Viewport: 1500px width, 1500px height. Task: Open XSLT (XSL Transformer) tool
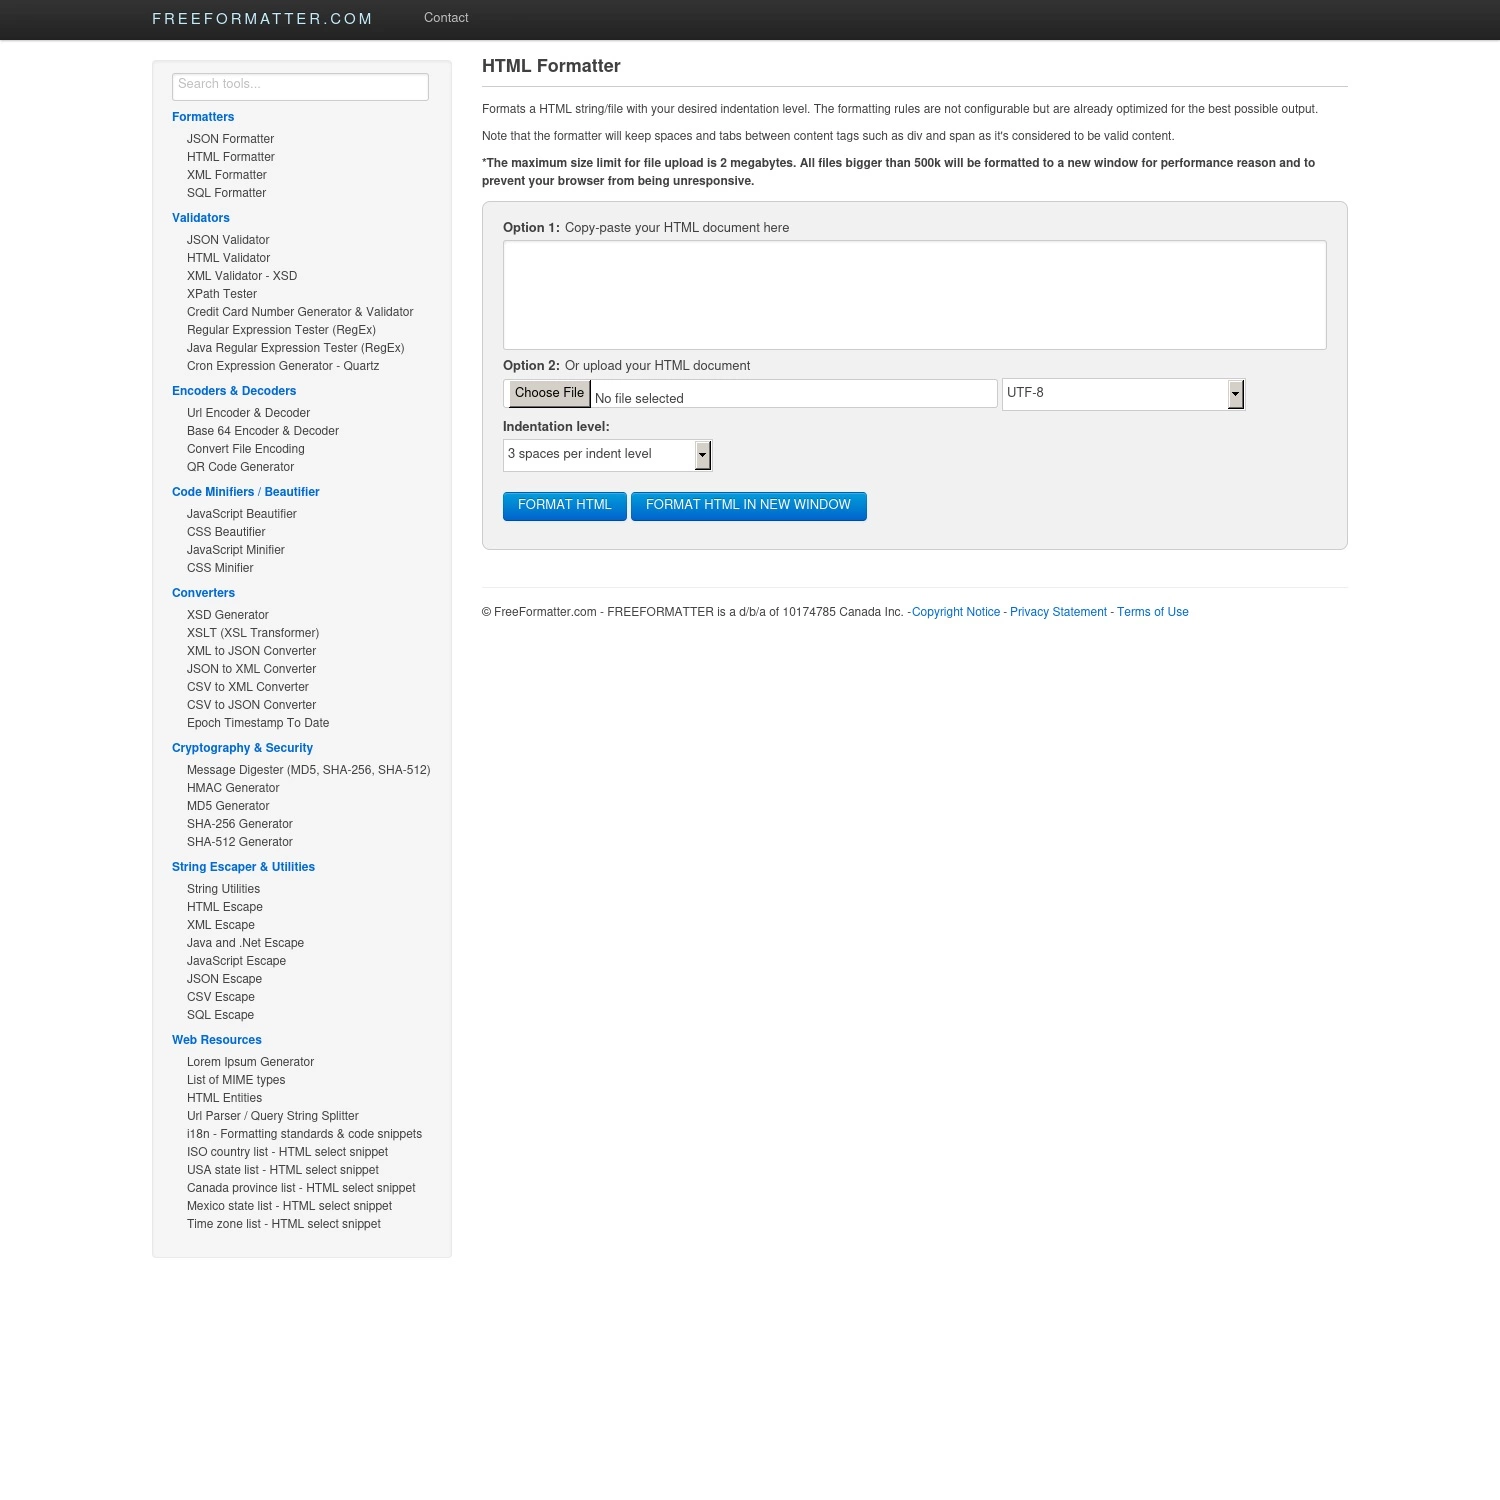click(x=253, y=633)
